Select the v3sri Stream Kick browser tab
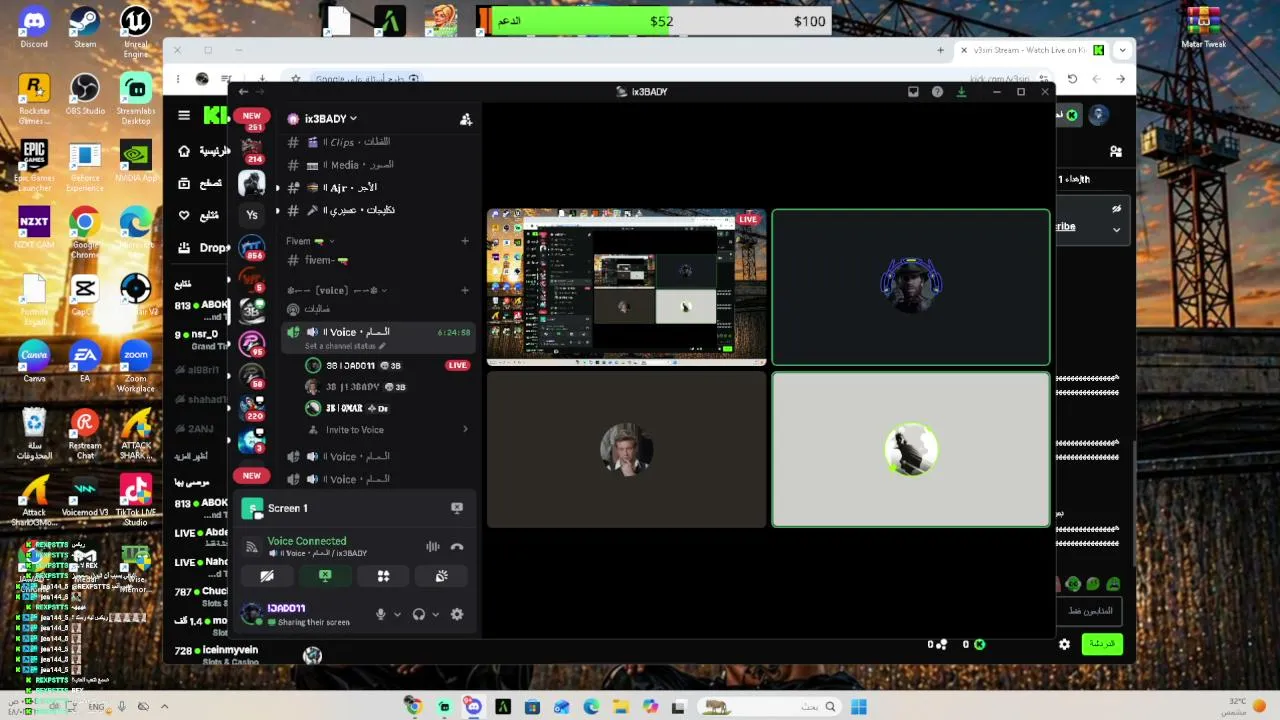1280x720 pixels. coord(1029,50)
